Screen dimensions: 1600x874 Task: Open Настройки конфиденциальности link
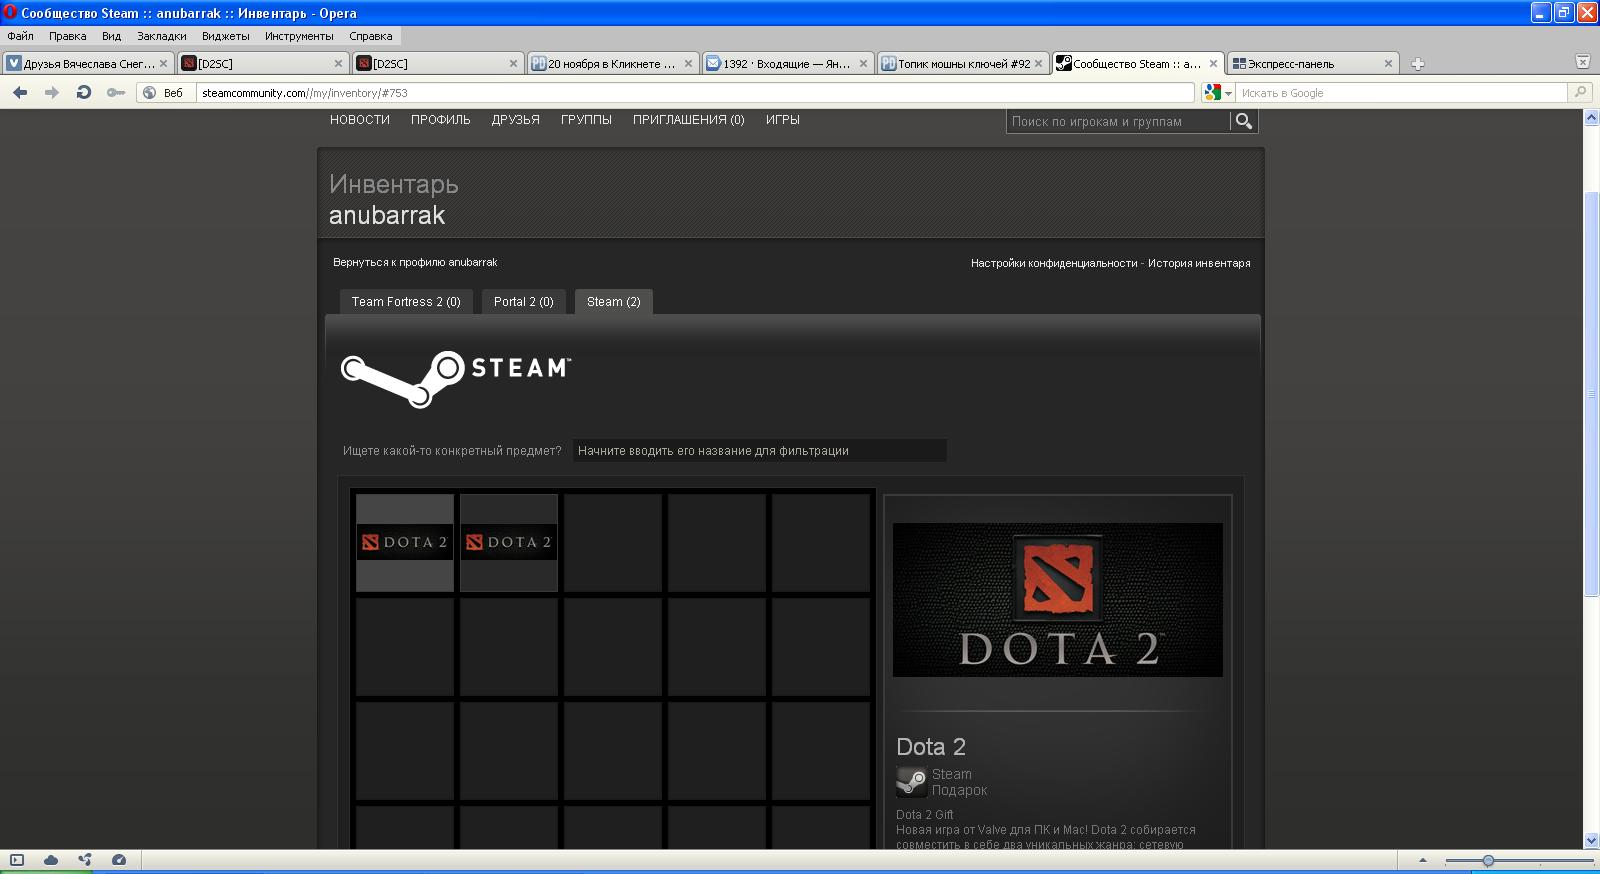coord(1054,263)
